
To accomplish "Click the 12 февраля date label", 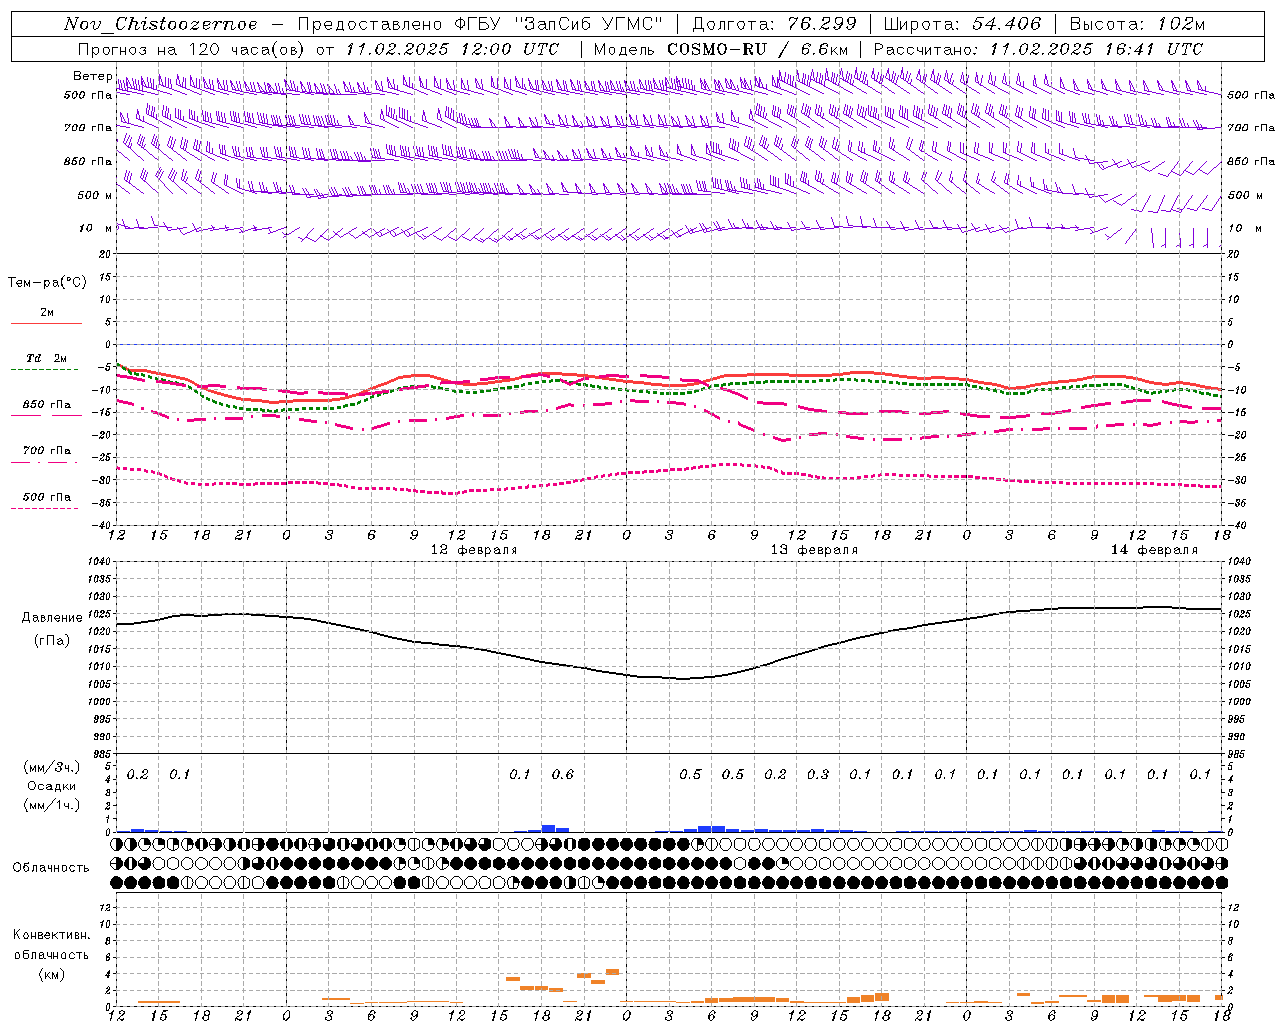I will pyautogui.click(x=474, y=550).
